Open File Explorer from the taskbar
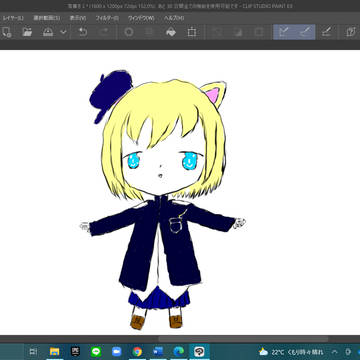Image resolution: width=360 pixels, height=360 pixels. pos(54,352)
